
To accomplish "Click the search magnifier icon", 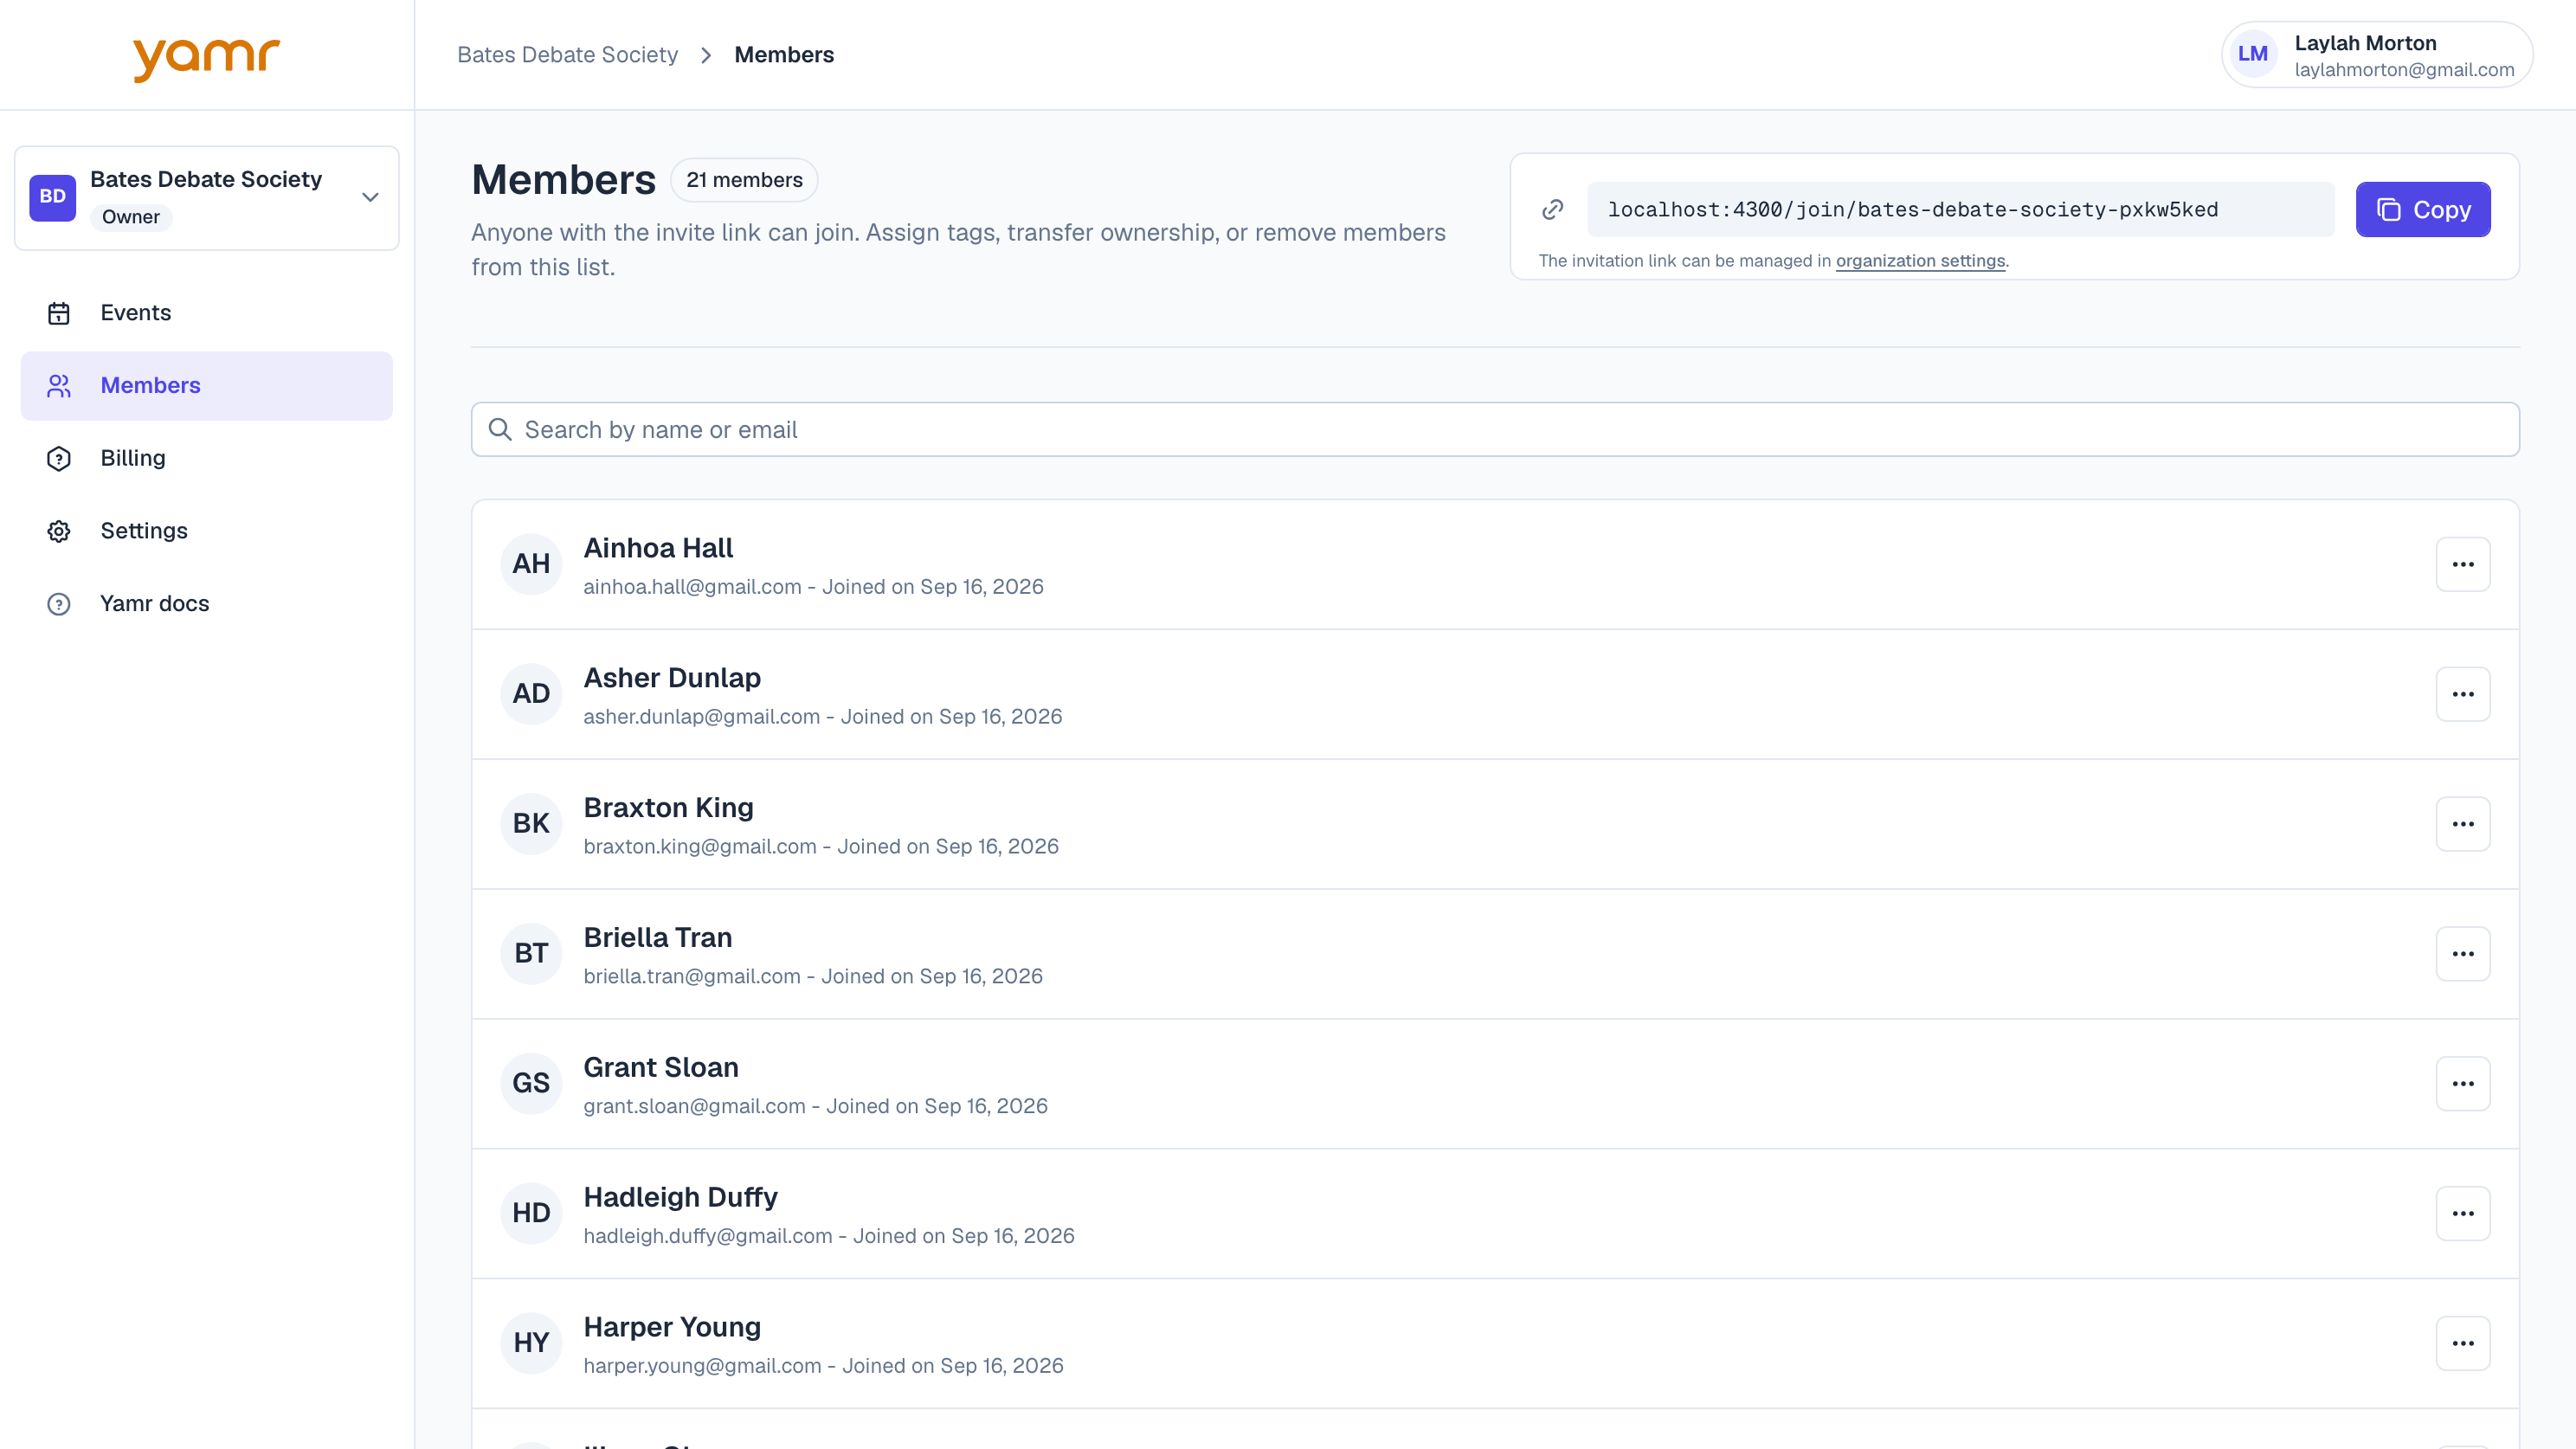I will click(500, 430).
